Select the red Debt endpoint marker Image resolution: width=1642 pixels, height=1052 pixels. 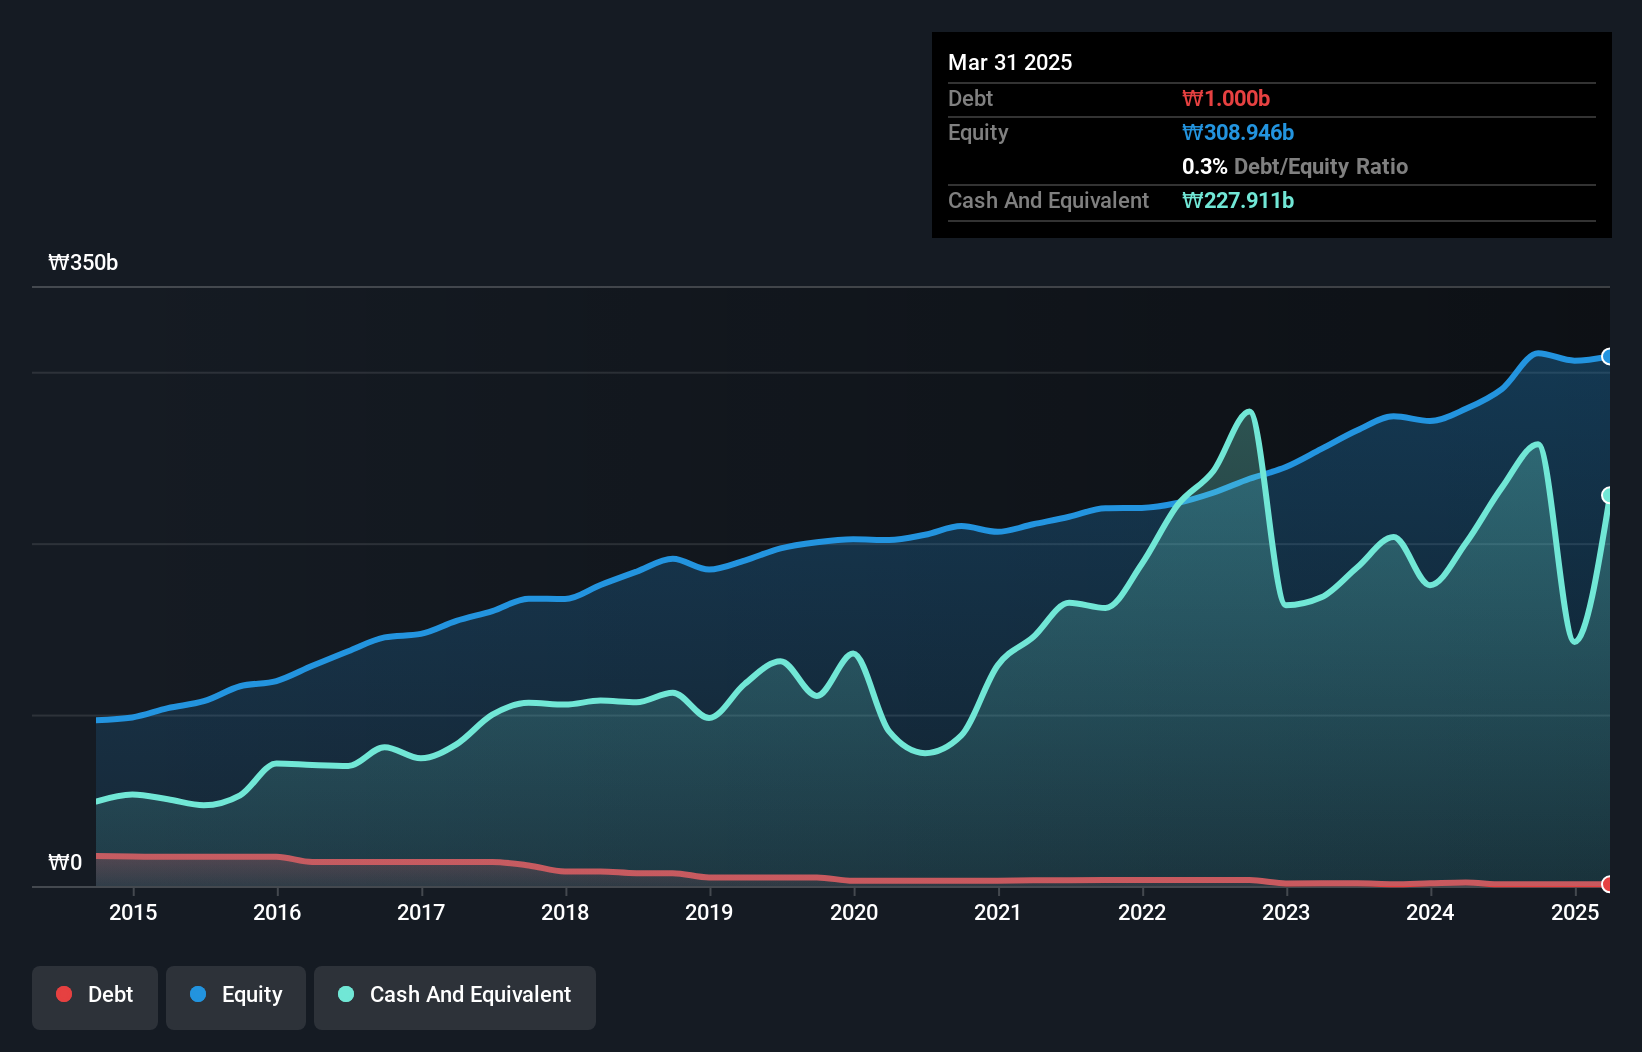[1608, 884]
